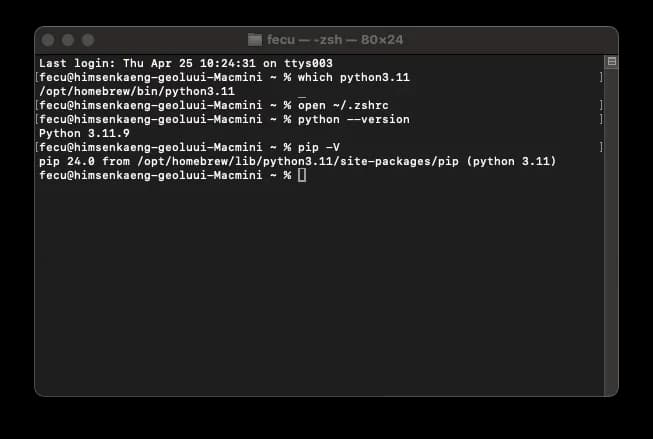Click the "Python 3.11.9" output line
The width and height of the screenshot is (653, 439).
(84, 133)
